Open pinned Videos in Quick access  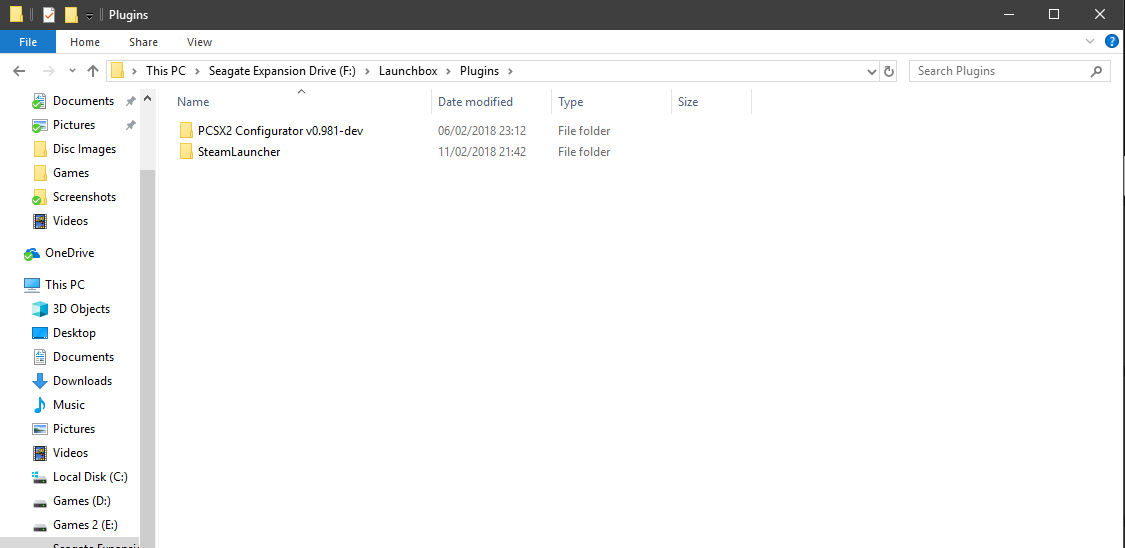pos(70,221)
